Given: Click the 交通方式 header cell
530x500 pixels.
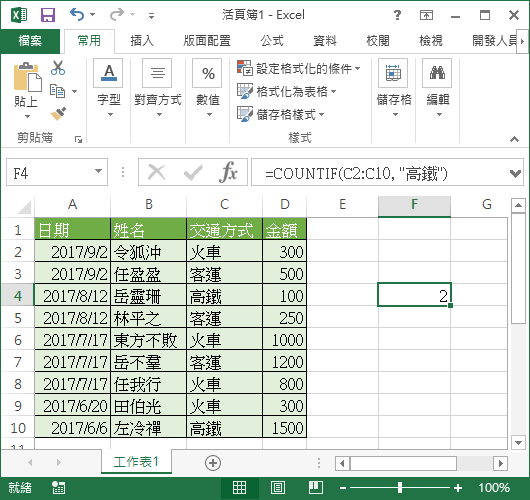Looking at the screenshot, I should click(224, 230).
